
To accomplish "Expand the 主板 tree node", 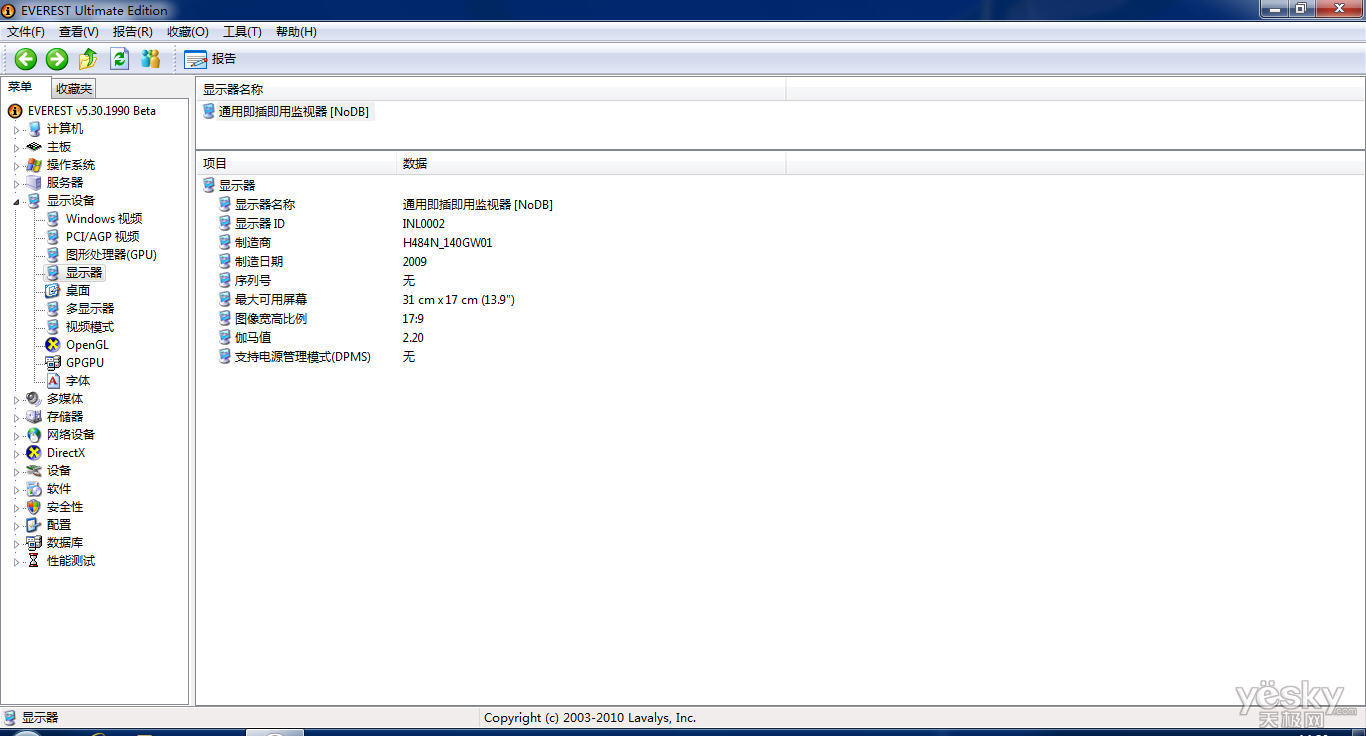I will point(16,147).
